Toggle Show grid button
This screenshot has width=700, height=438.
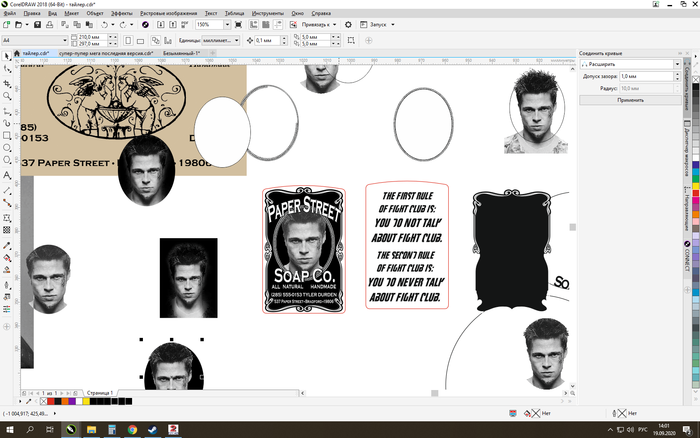tap(266, 25)
